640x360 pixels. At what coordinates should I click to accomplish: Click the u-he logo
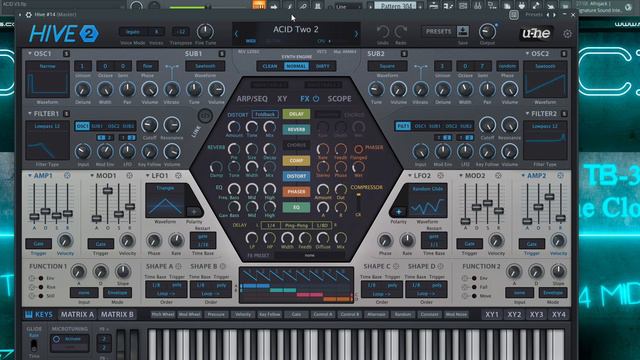[x=536, y=33]
